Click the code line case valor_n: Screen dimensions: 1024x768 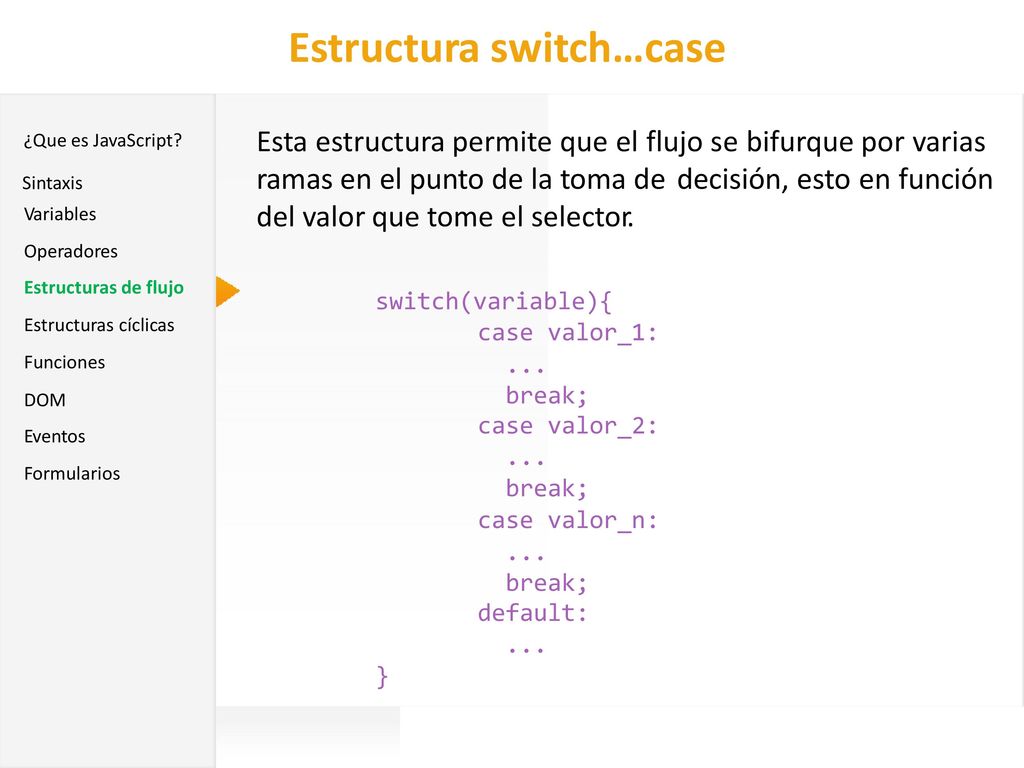point(567,520)
